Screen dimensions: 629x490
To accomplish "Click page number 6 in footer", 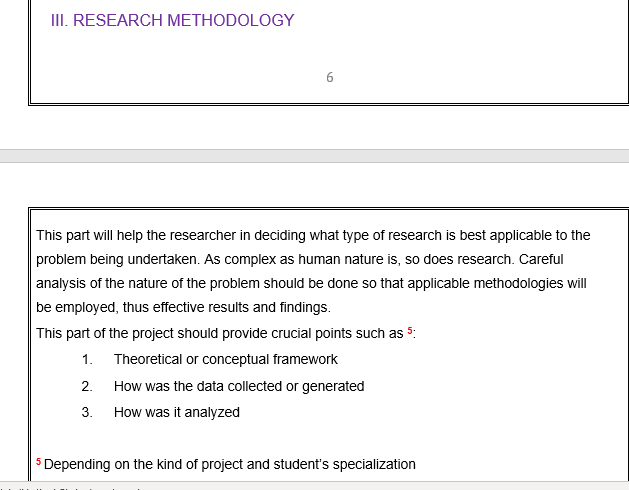I will [x=330, y=77].
